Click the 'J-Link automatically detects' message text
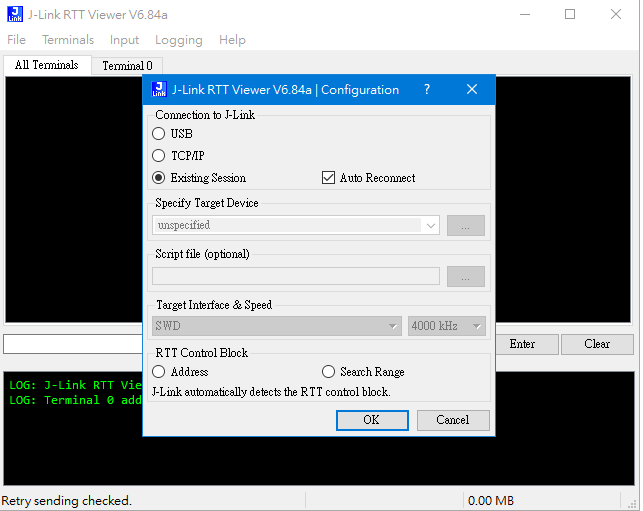 271,392
